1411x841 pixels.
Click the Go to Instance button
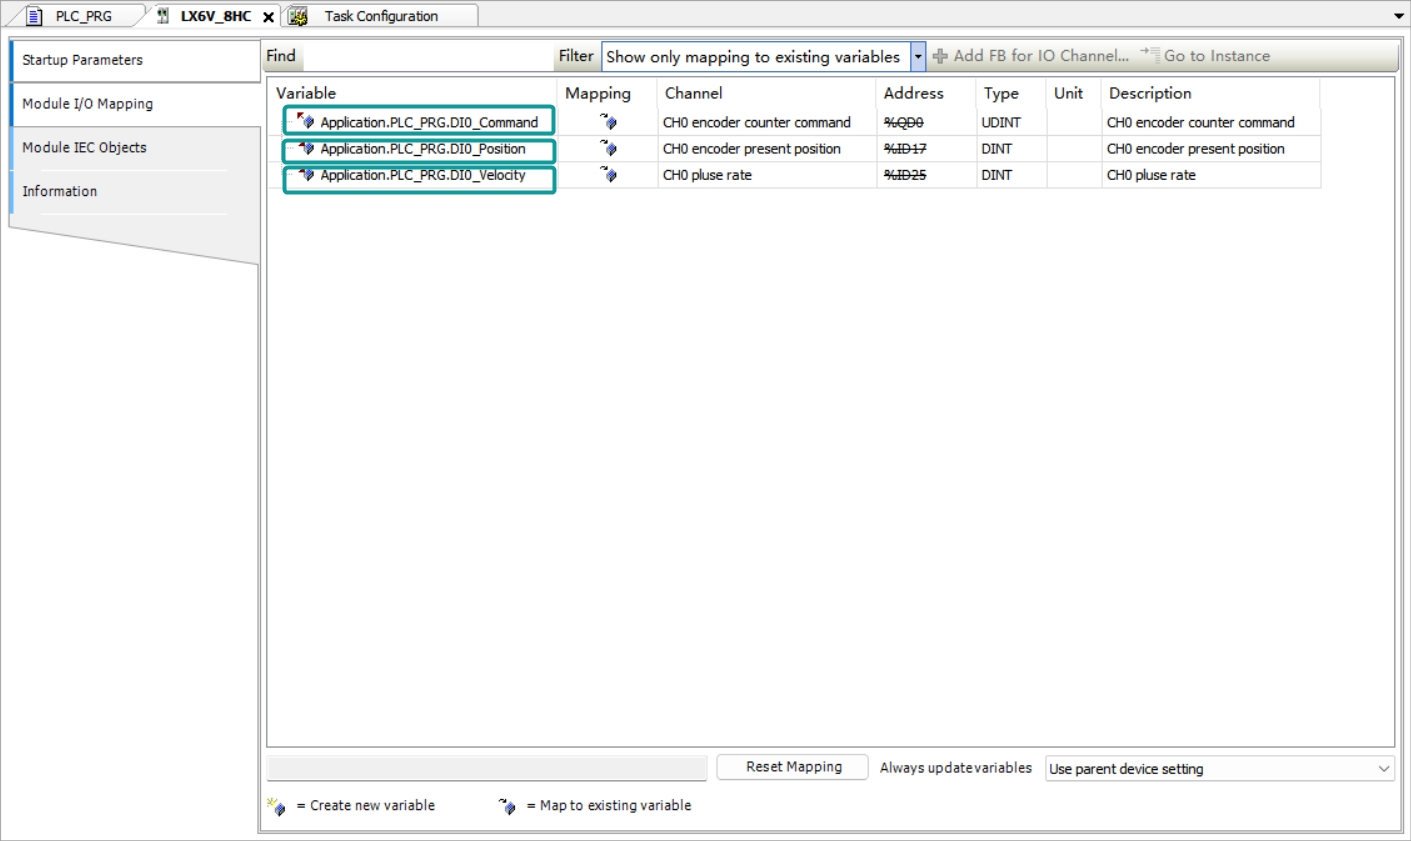click(1205, 56)
